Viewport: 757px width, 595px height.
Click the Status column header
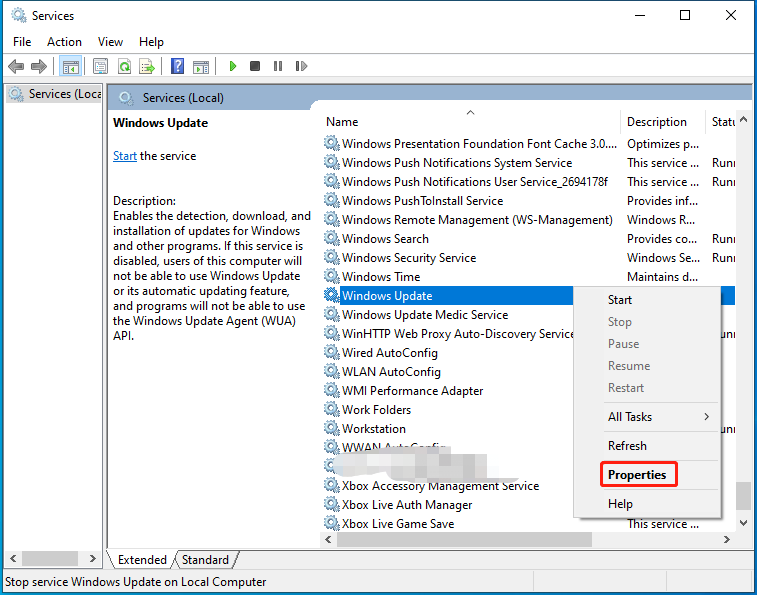(721, 122)
